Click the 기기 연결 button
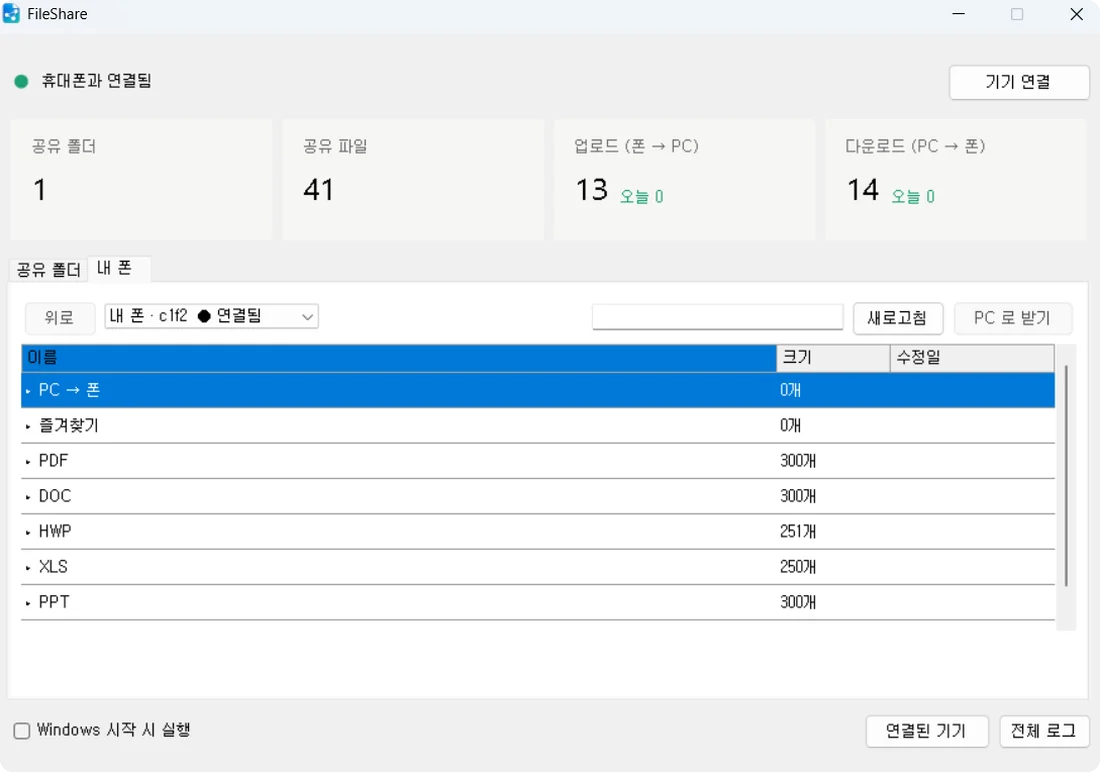The height and width of the screenshot is (772, 1100). click(1019, 82)
